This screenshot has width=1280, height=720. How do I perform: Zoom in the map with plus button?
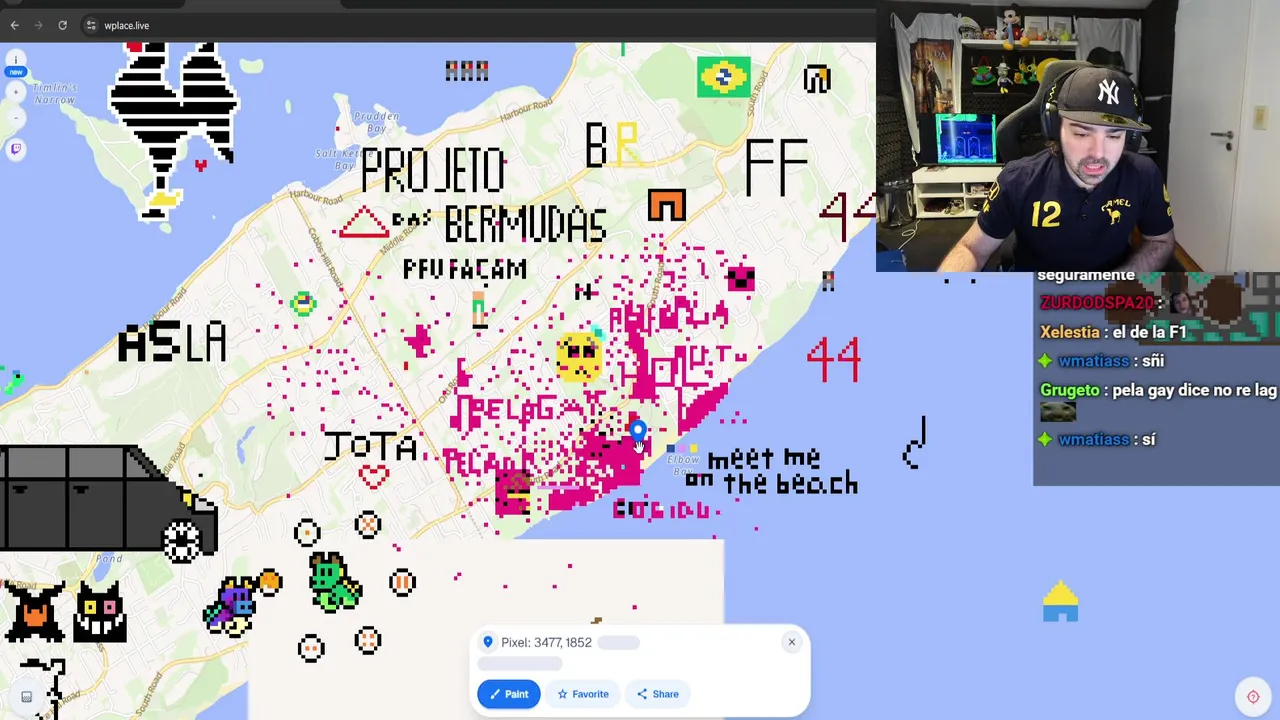16,92
